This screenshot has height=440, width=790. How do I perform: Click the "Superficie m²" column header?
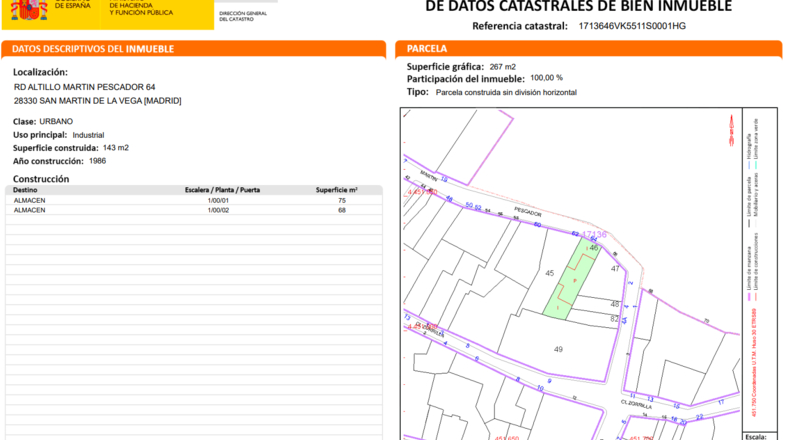[x=337, y=190]
